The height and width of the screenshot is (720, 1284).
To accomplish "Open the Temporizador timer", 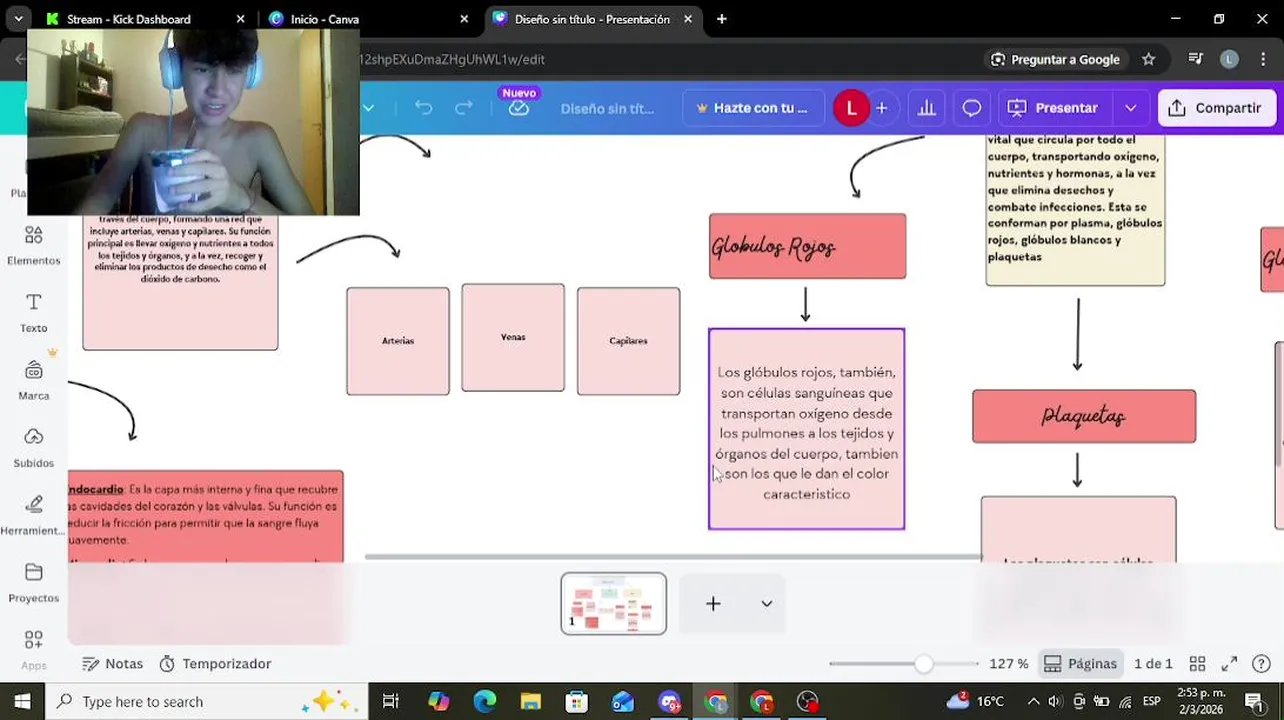I will [215, 664].
